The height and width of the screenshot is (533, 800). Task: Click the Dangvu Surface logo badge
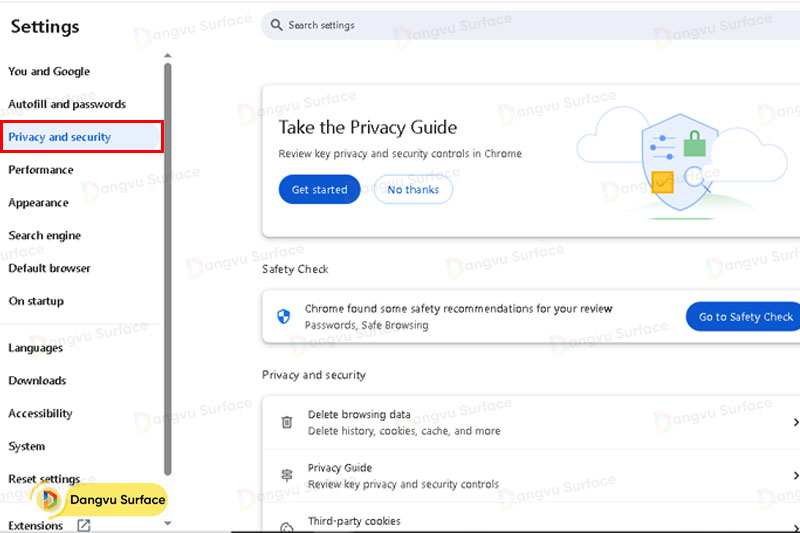(100, 499)
